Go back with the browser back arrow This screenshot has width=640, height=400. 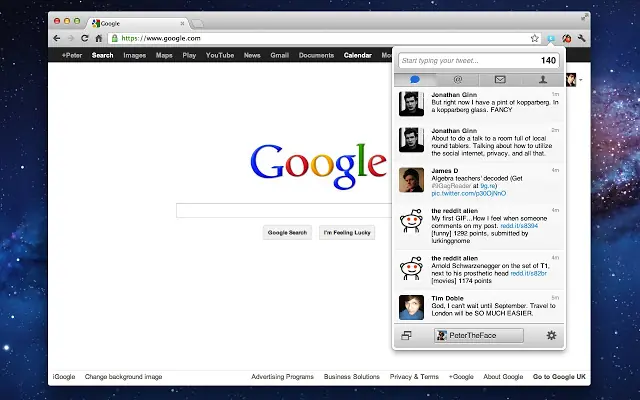point(57,38)
